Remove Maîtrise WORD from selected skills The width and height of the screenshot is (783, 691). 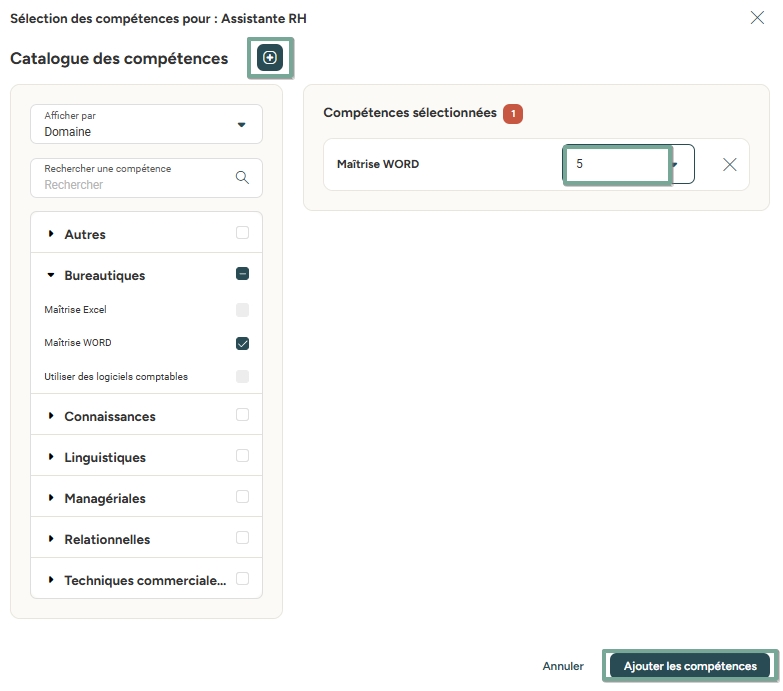(x=729, y=165)
